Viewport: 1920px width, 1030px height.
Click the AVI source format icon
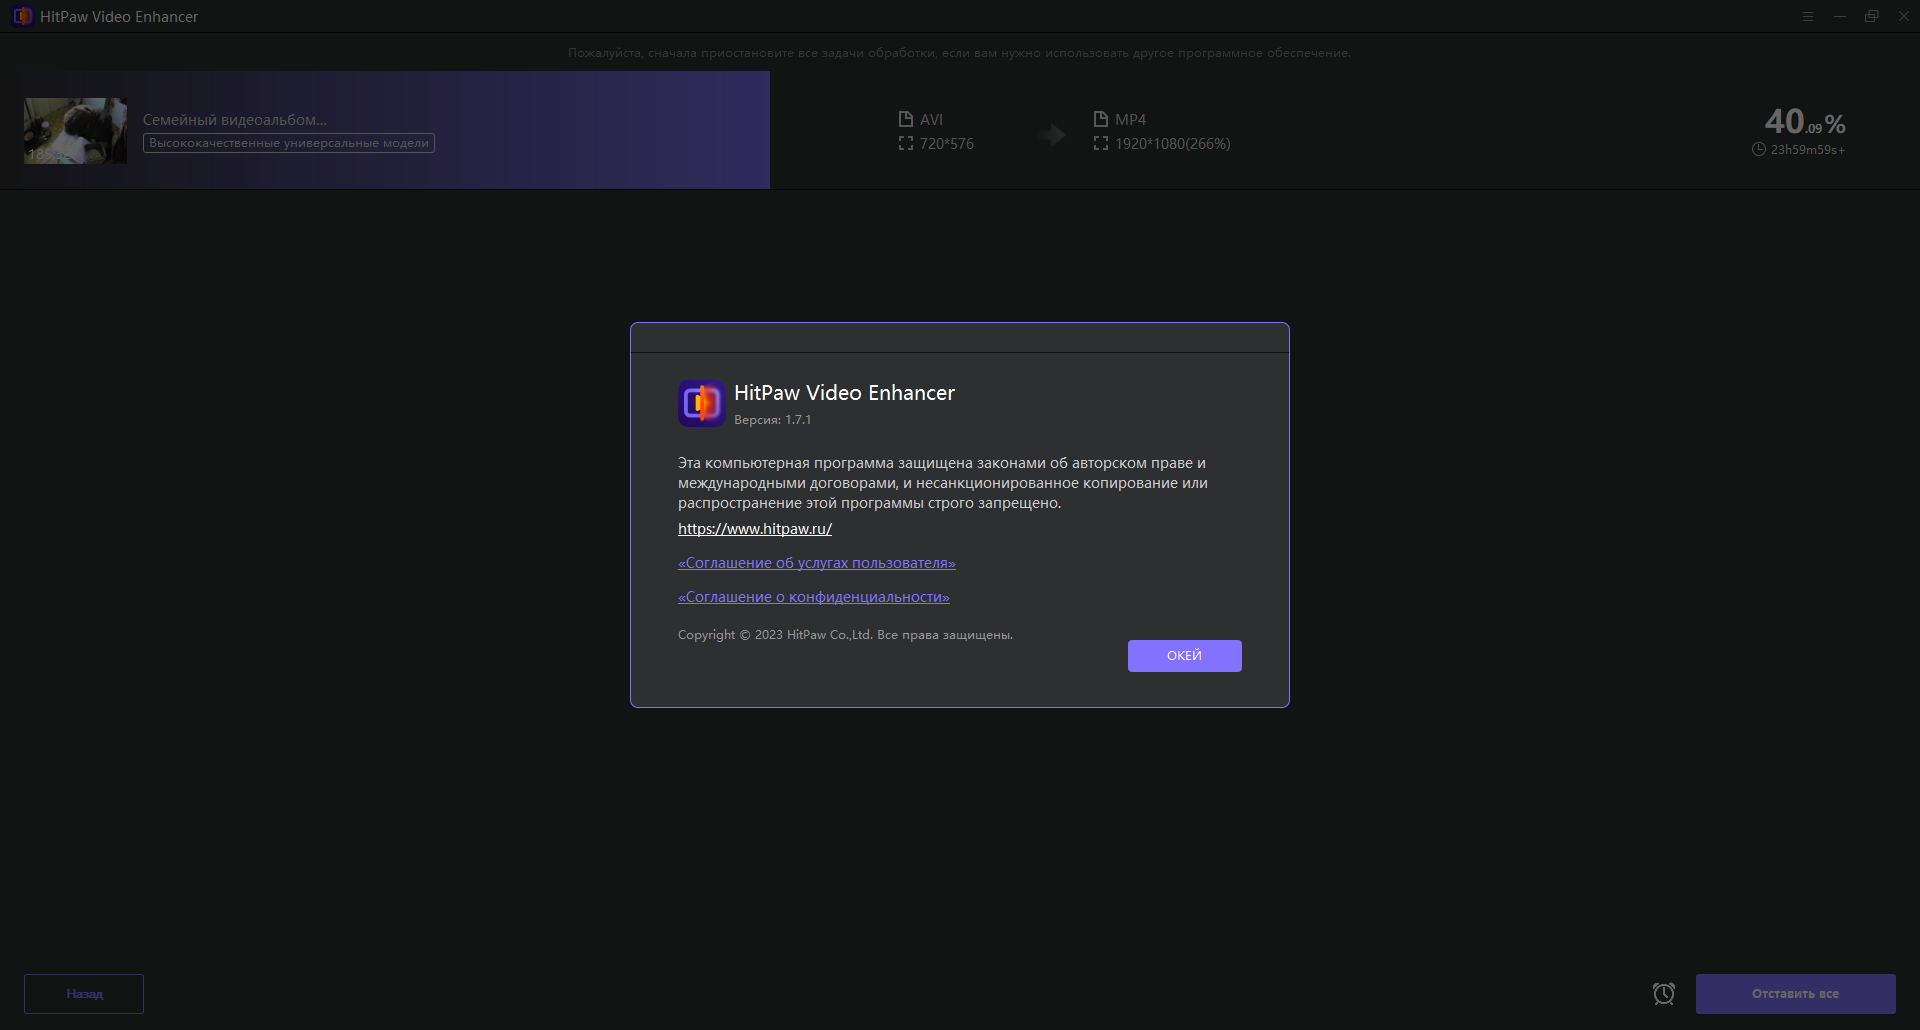click(906, 119)
